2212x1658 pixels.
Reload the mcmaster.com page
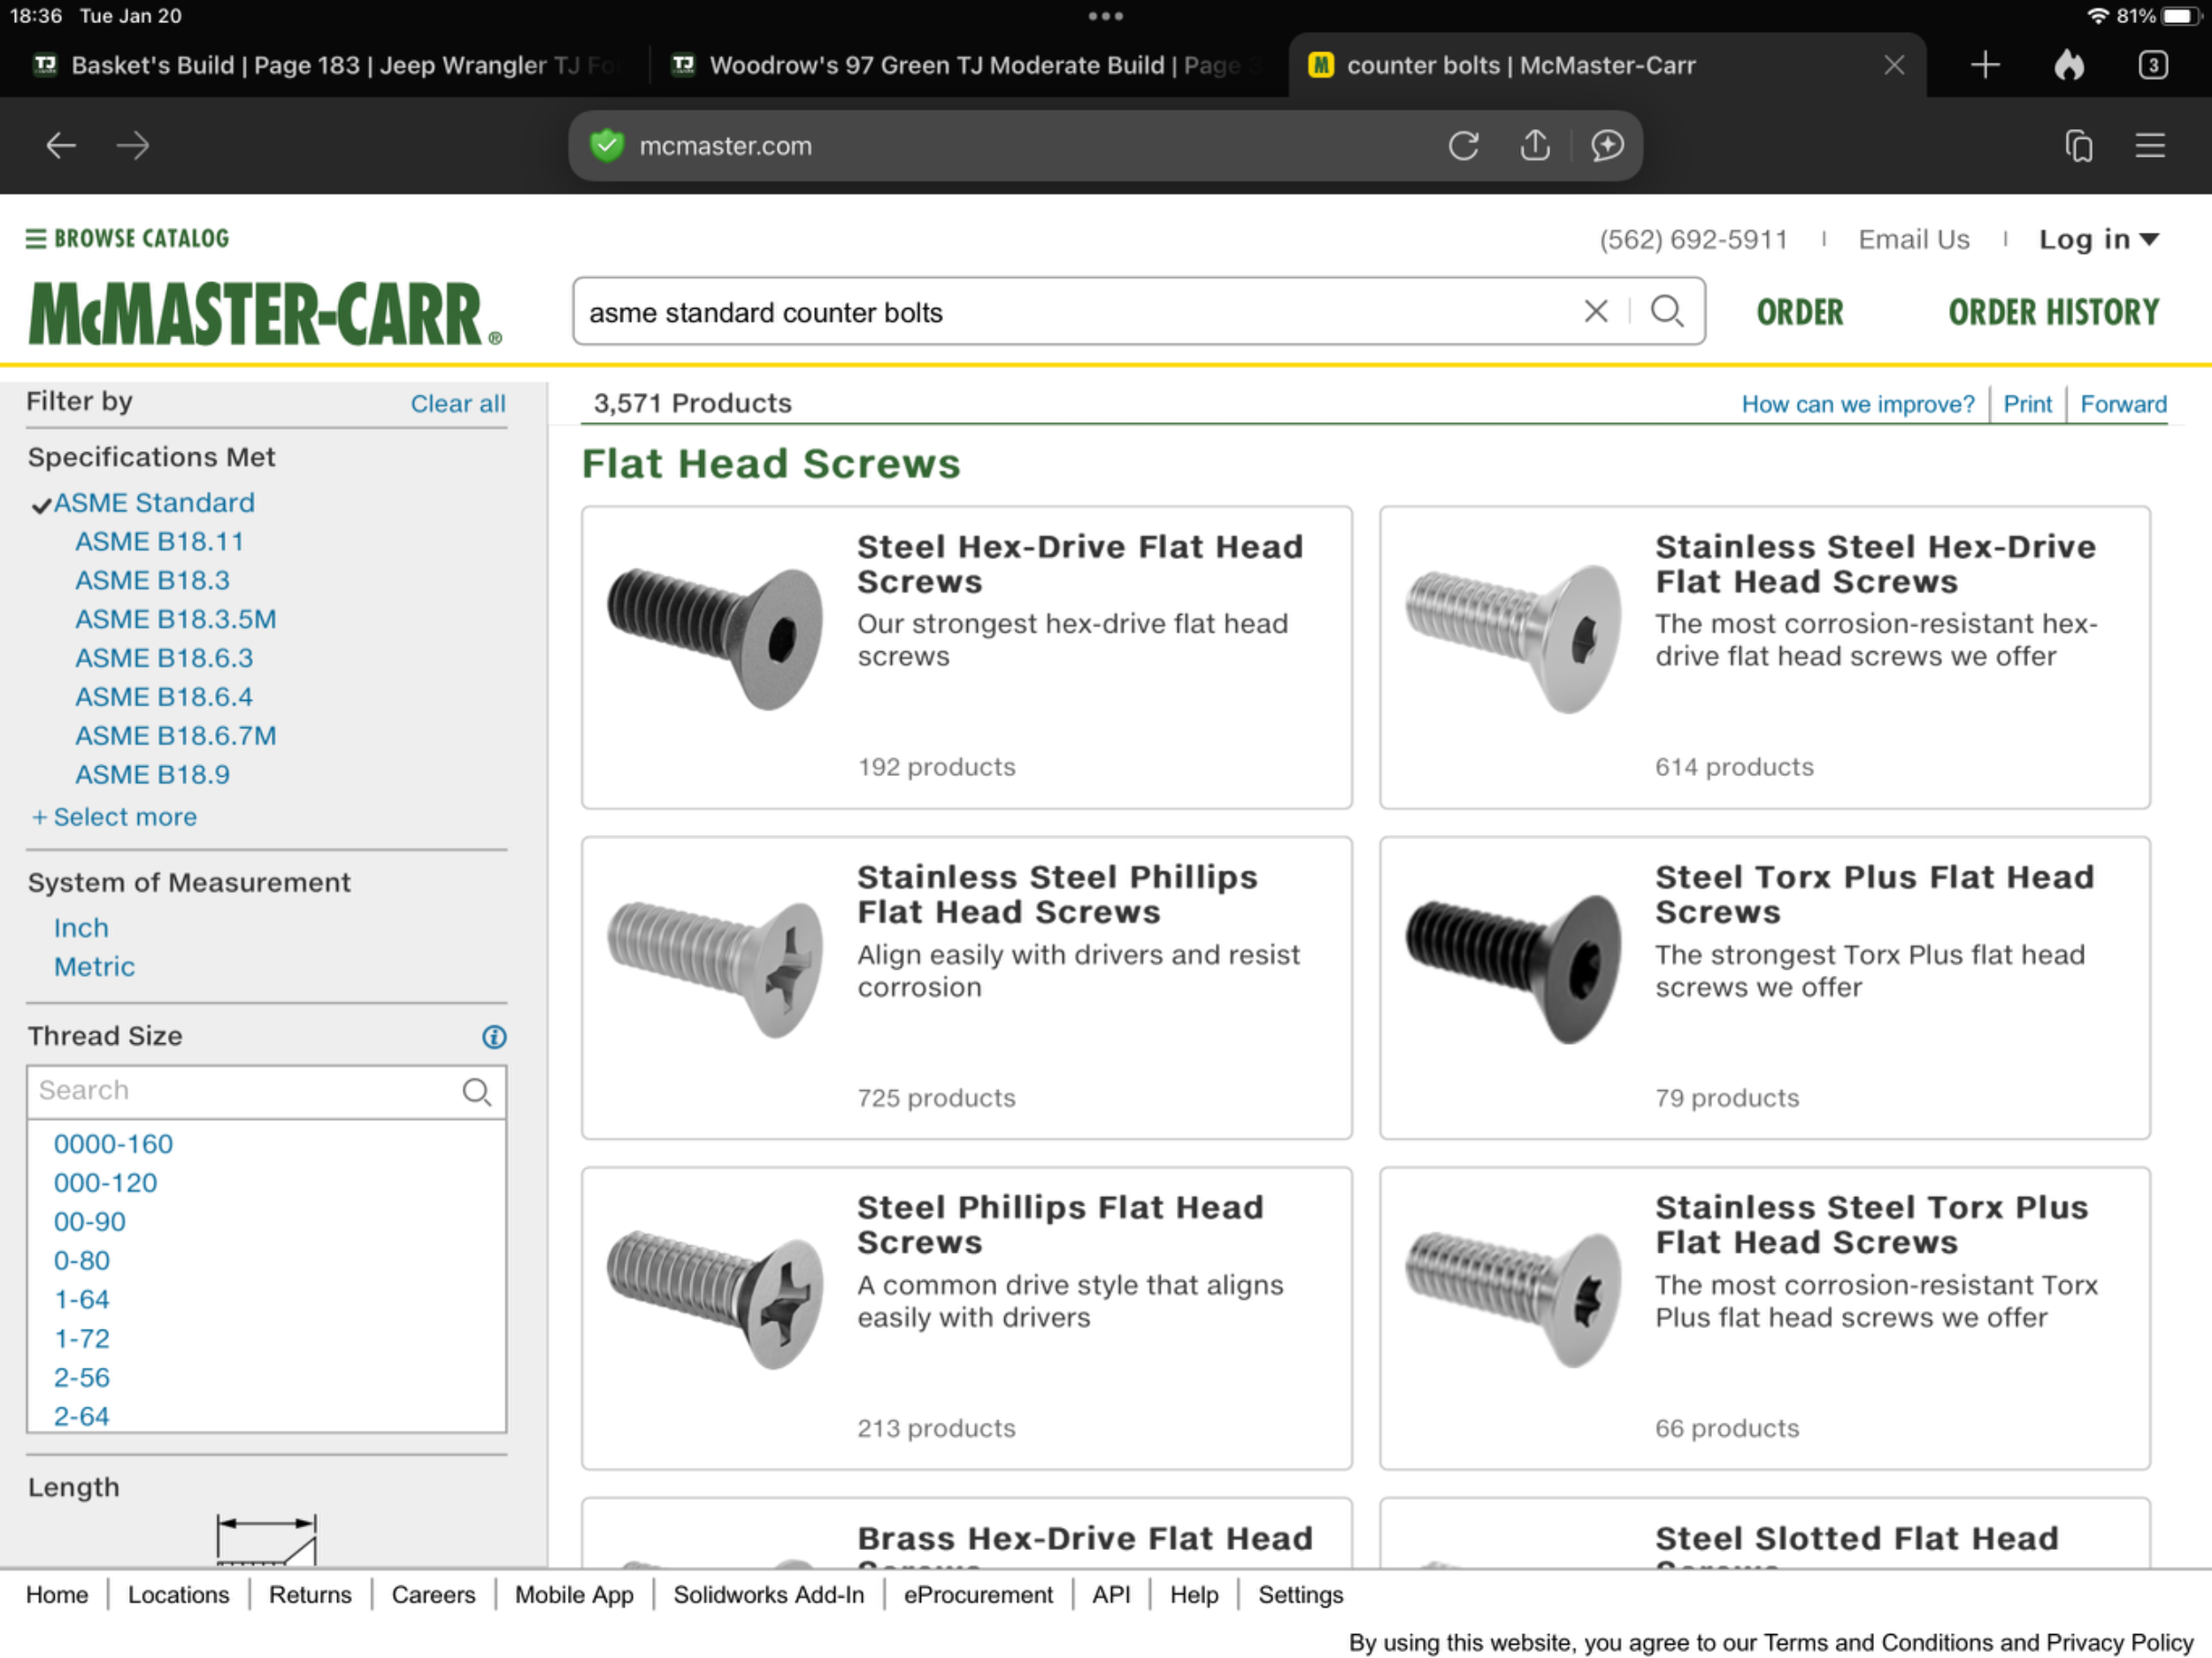(1462, 146)
